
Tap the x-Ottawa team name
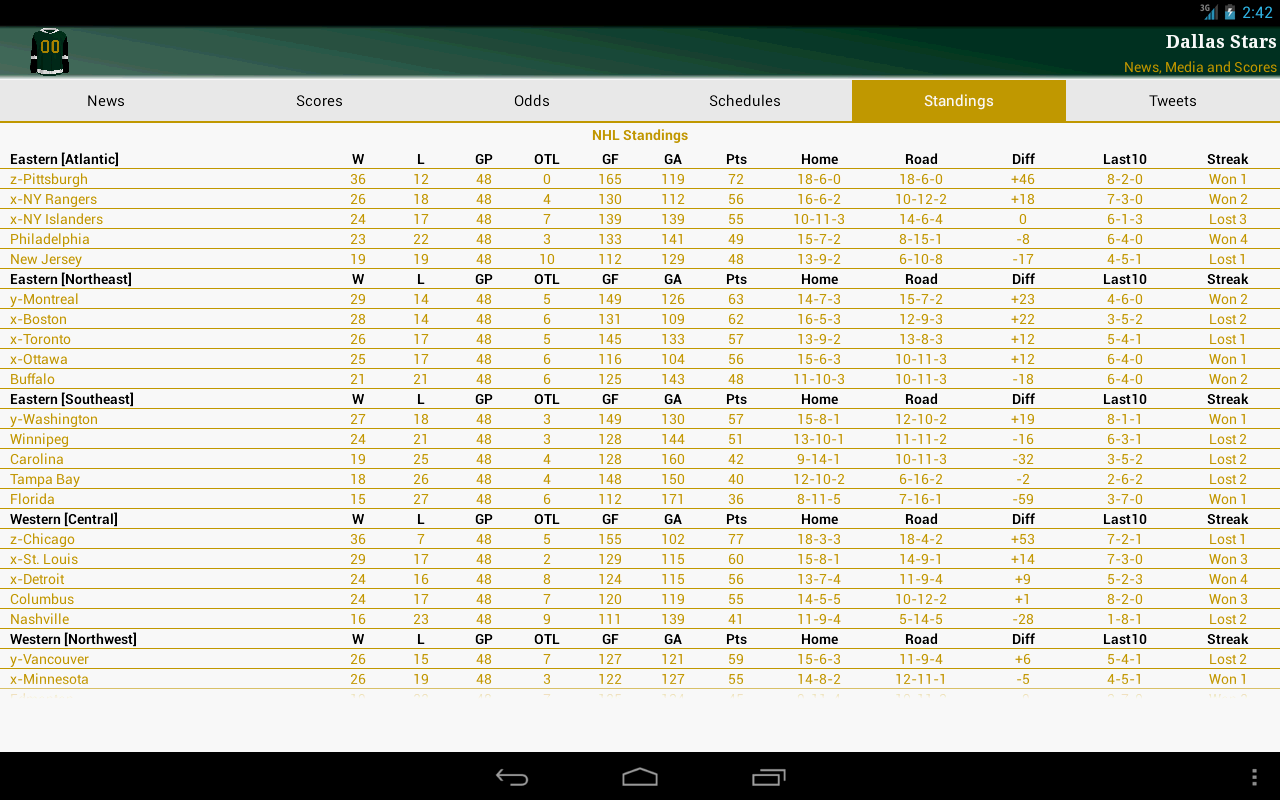[39, 359]
